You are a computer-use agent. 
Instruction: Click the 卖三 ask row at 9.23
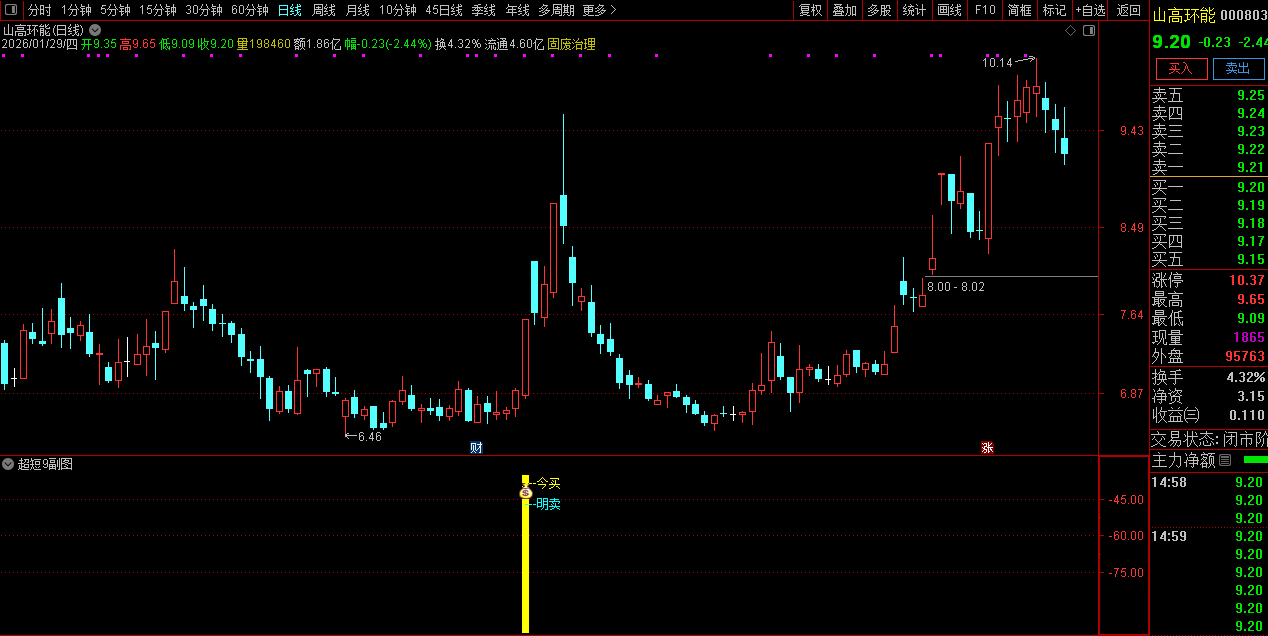[1209, 131]
